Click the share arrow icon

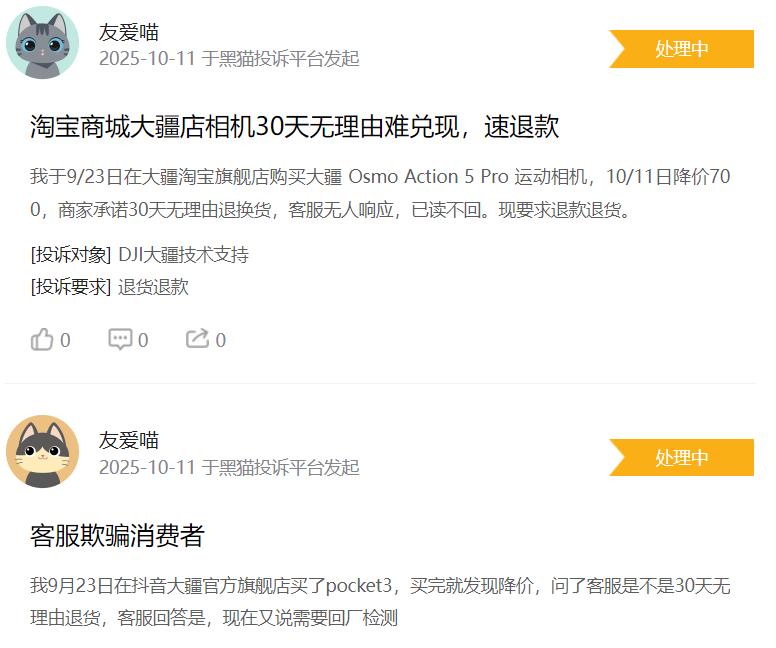[197, 339]
